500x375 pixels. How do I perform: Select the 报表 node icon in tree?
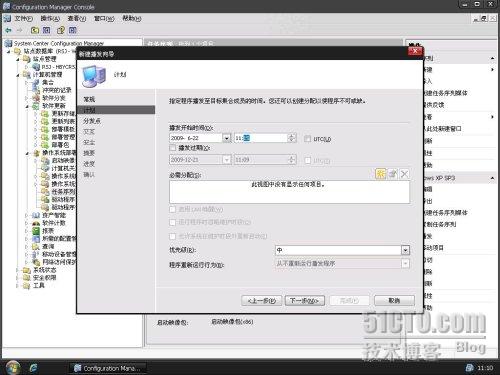tap(36, 231)
